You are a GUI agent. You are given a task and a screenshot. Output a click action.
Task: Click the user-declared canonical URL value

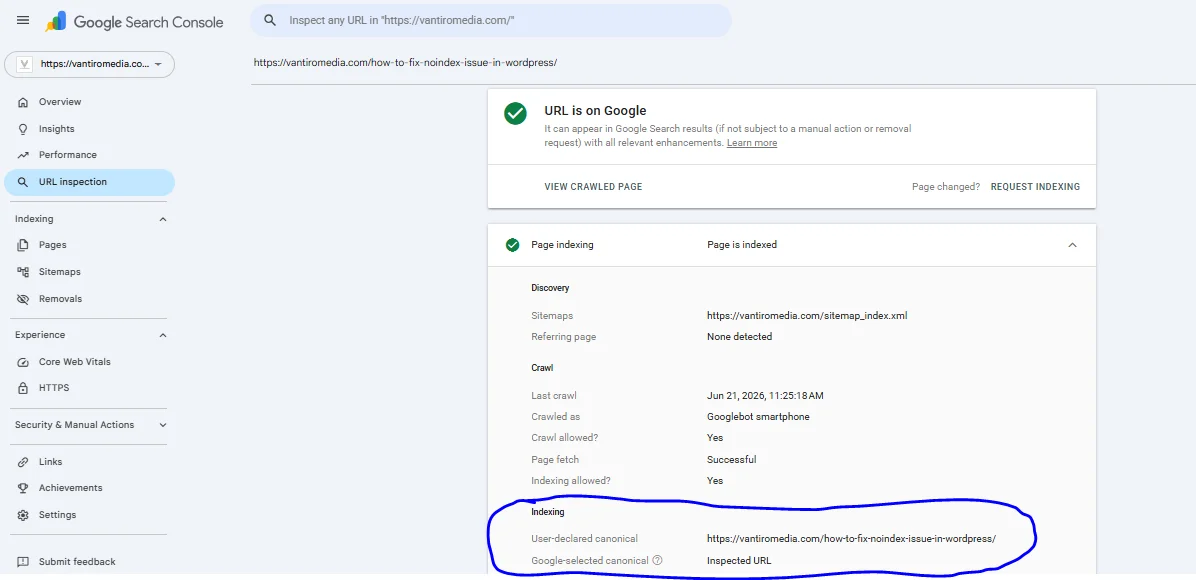click(851, 538)
